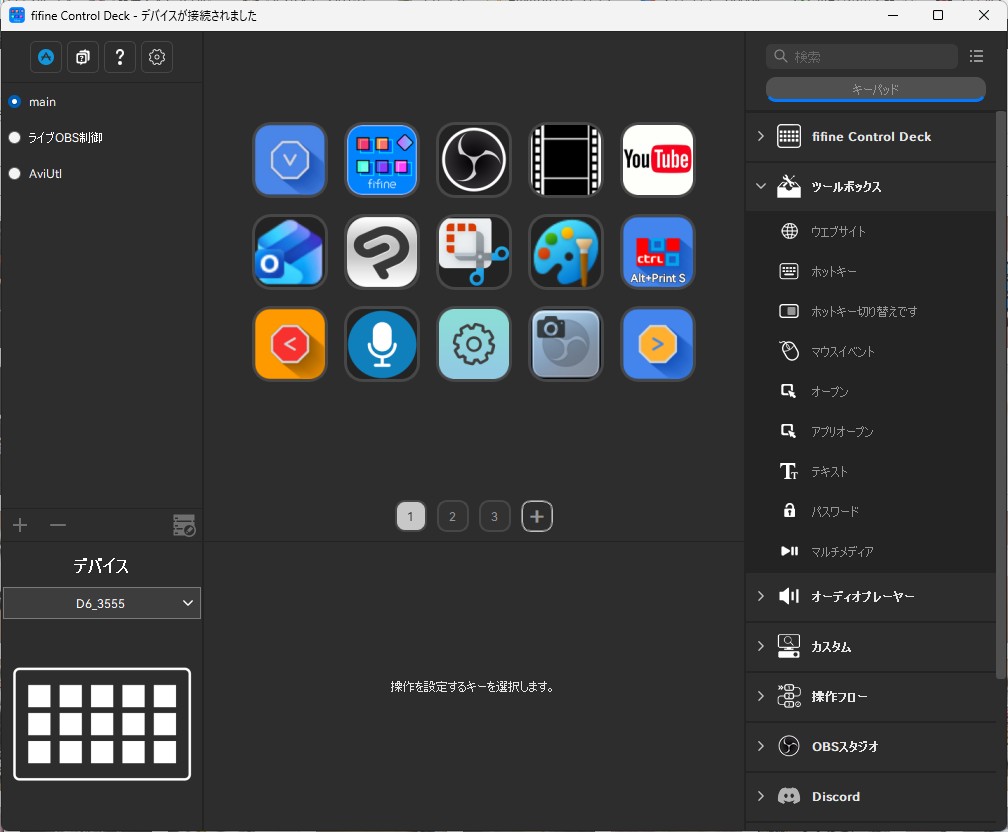Select the main profile radio button
The image size is (1008, 832).
15,102
